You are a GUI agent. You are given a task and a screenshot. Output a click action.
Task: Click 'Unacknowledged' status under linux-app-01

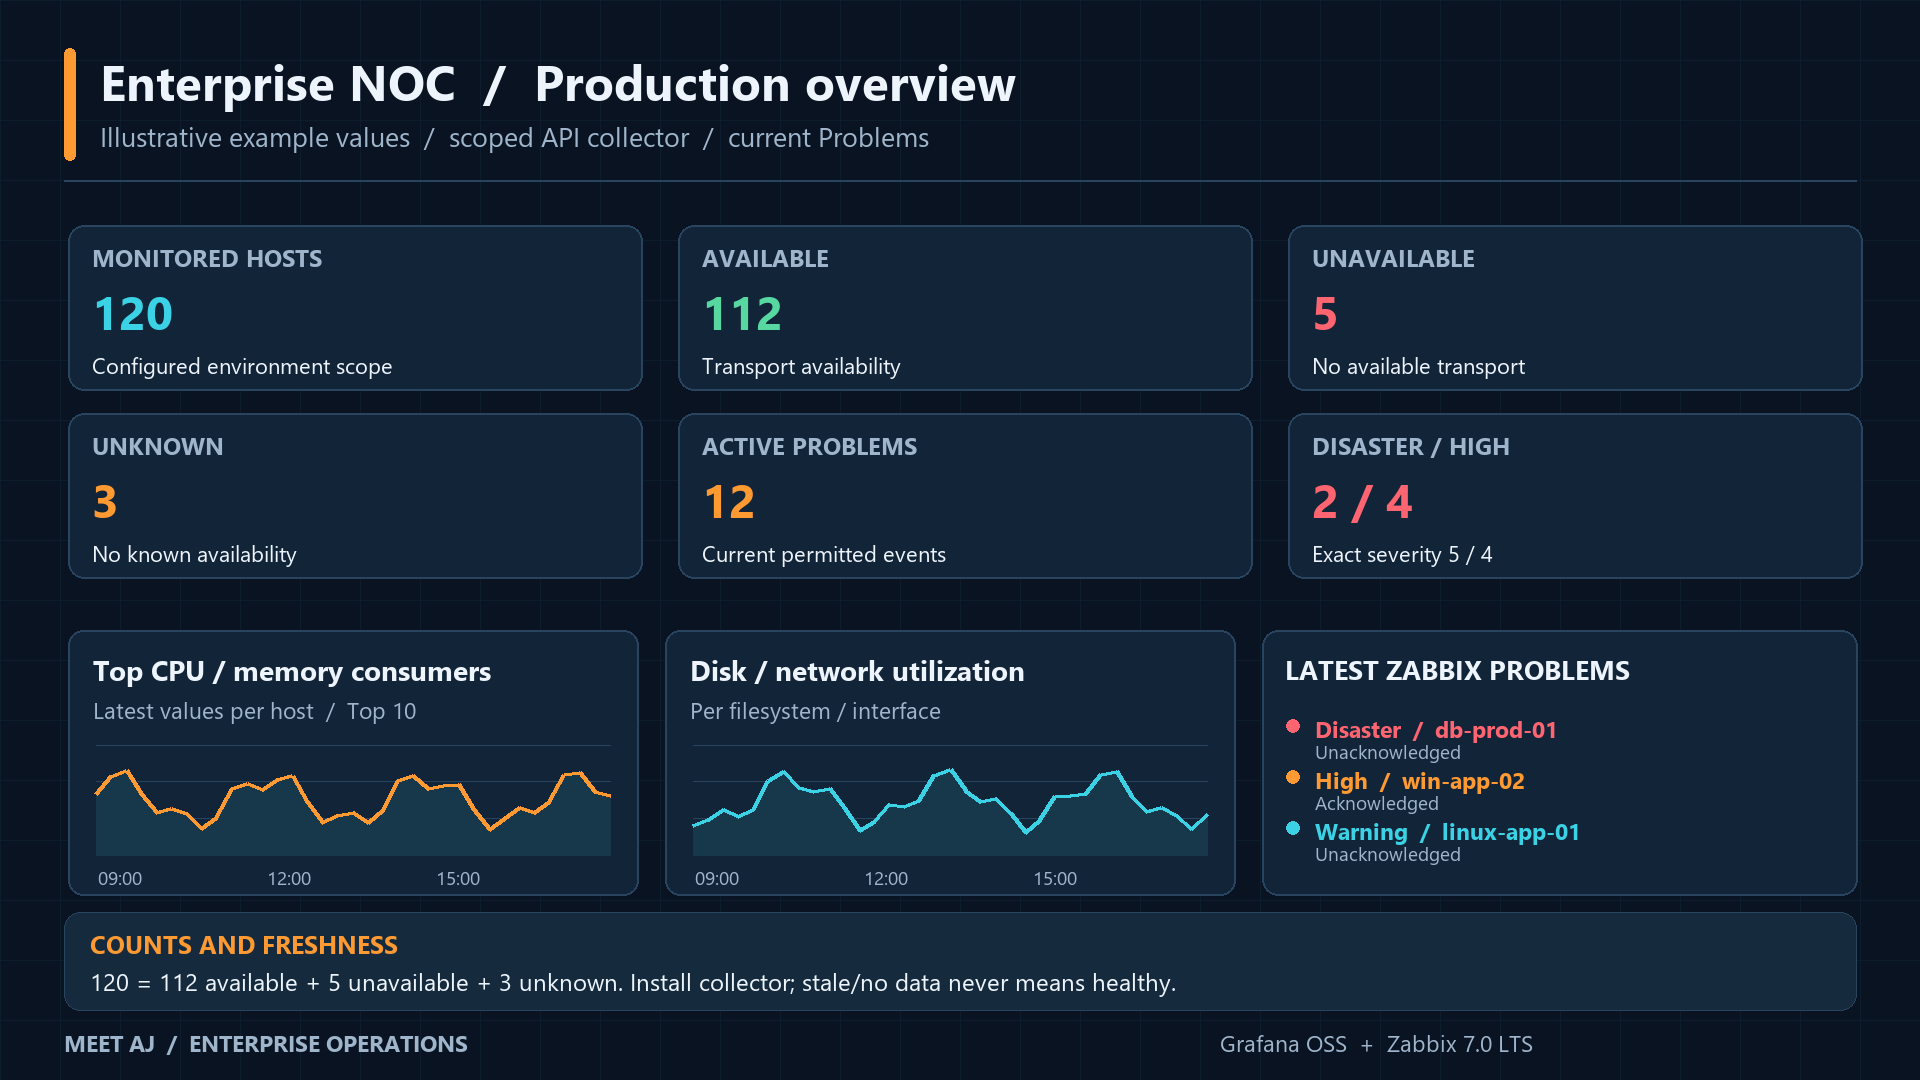point(1388,854)
